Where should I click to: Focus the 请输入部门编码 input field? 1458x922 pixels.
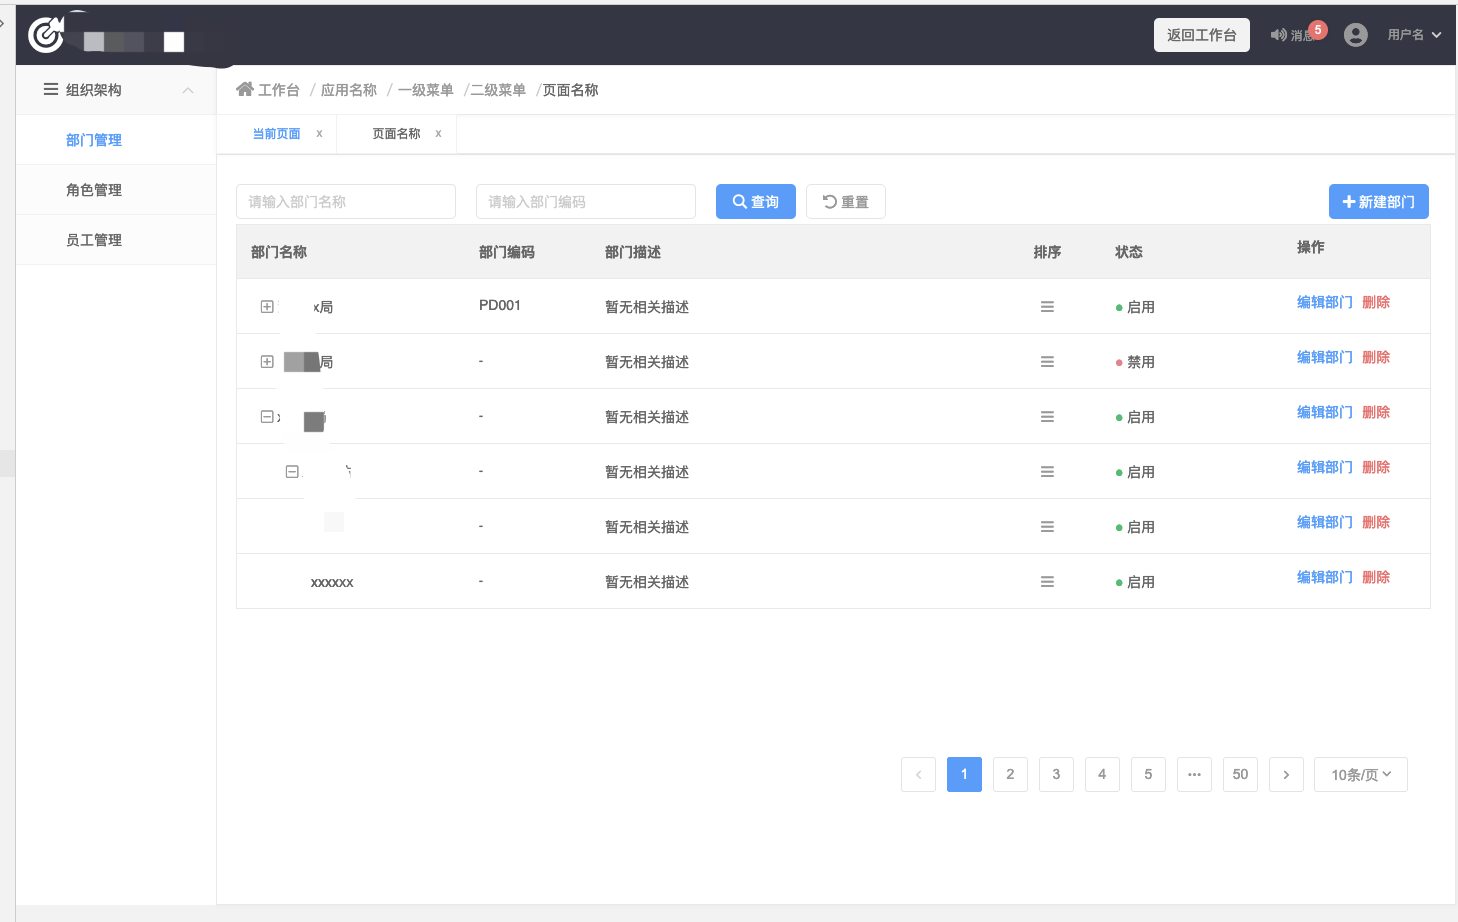point(586,202)
